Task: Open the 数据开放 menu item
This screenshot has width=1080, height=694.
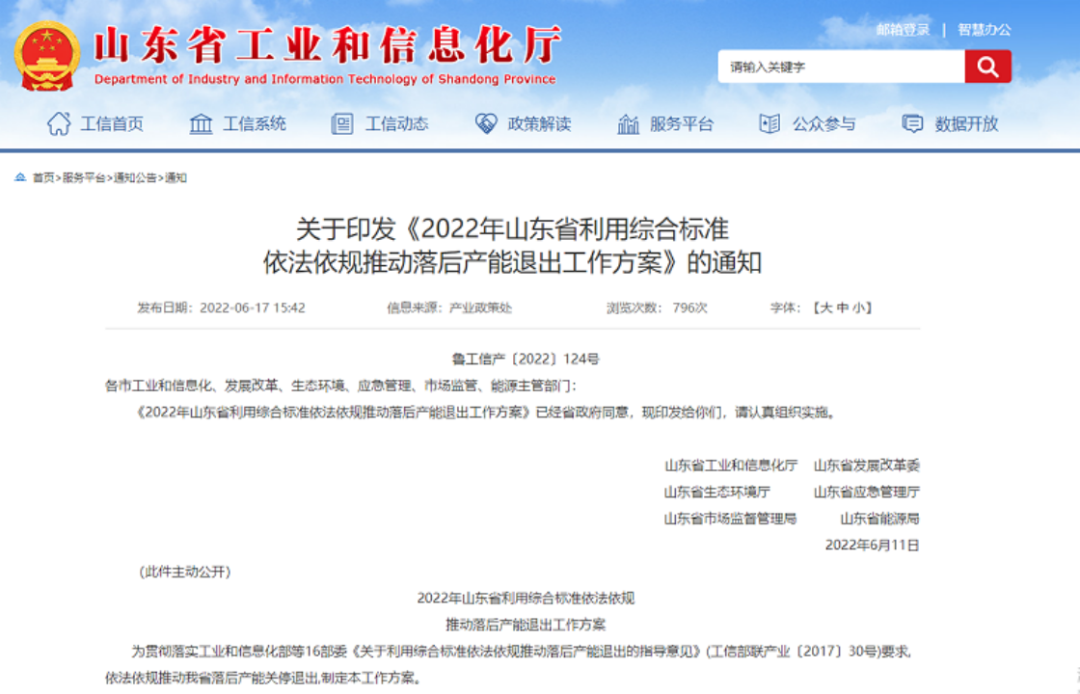Action: 966,124
